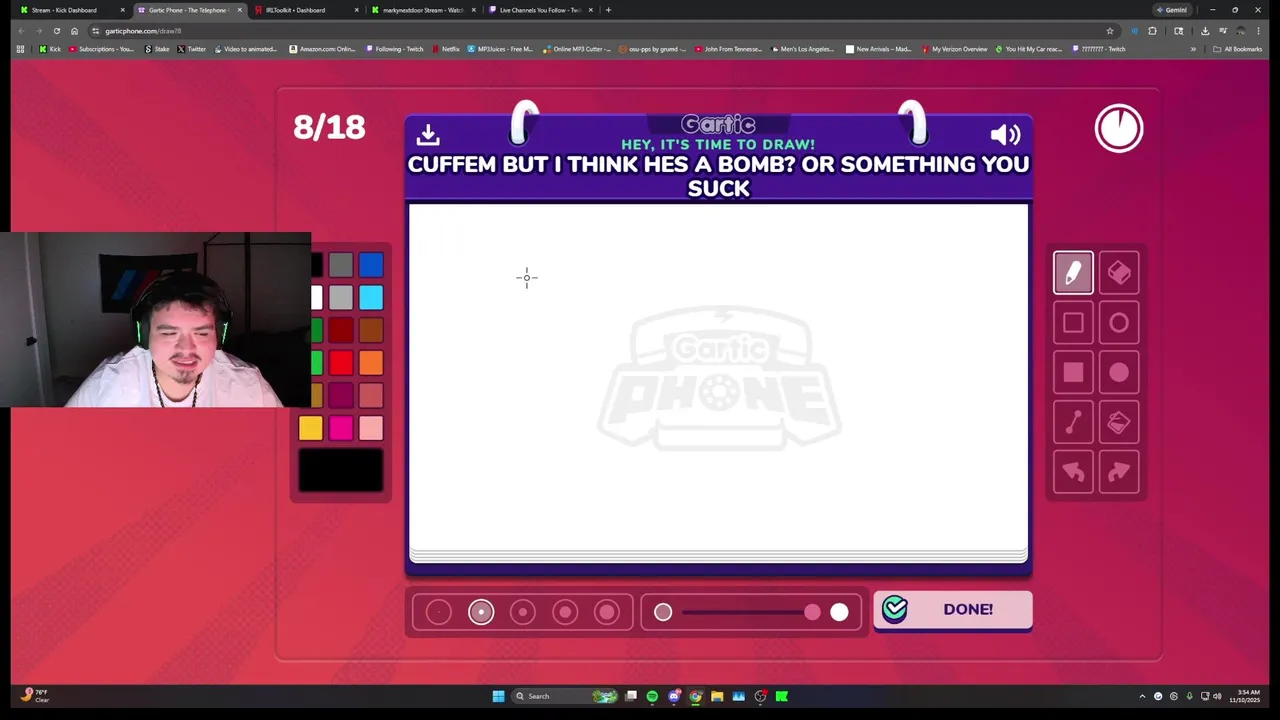1280x720 pixels.
Task: Open Discord from the taskbar
Action: [x=674, y=696]
